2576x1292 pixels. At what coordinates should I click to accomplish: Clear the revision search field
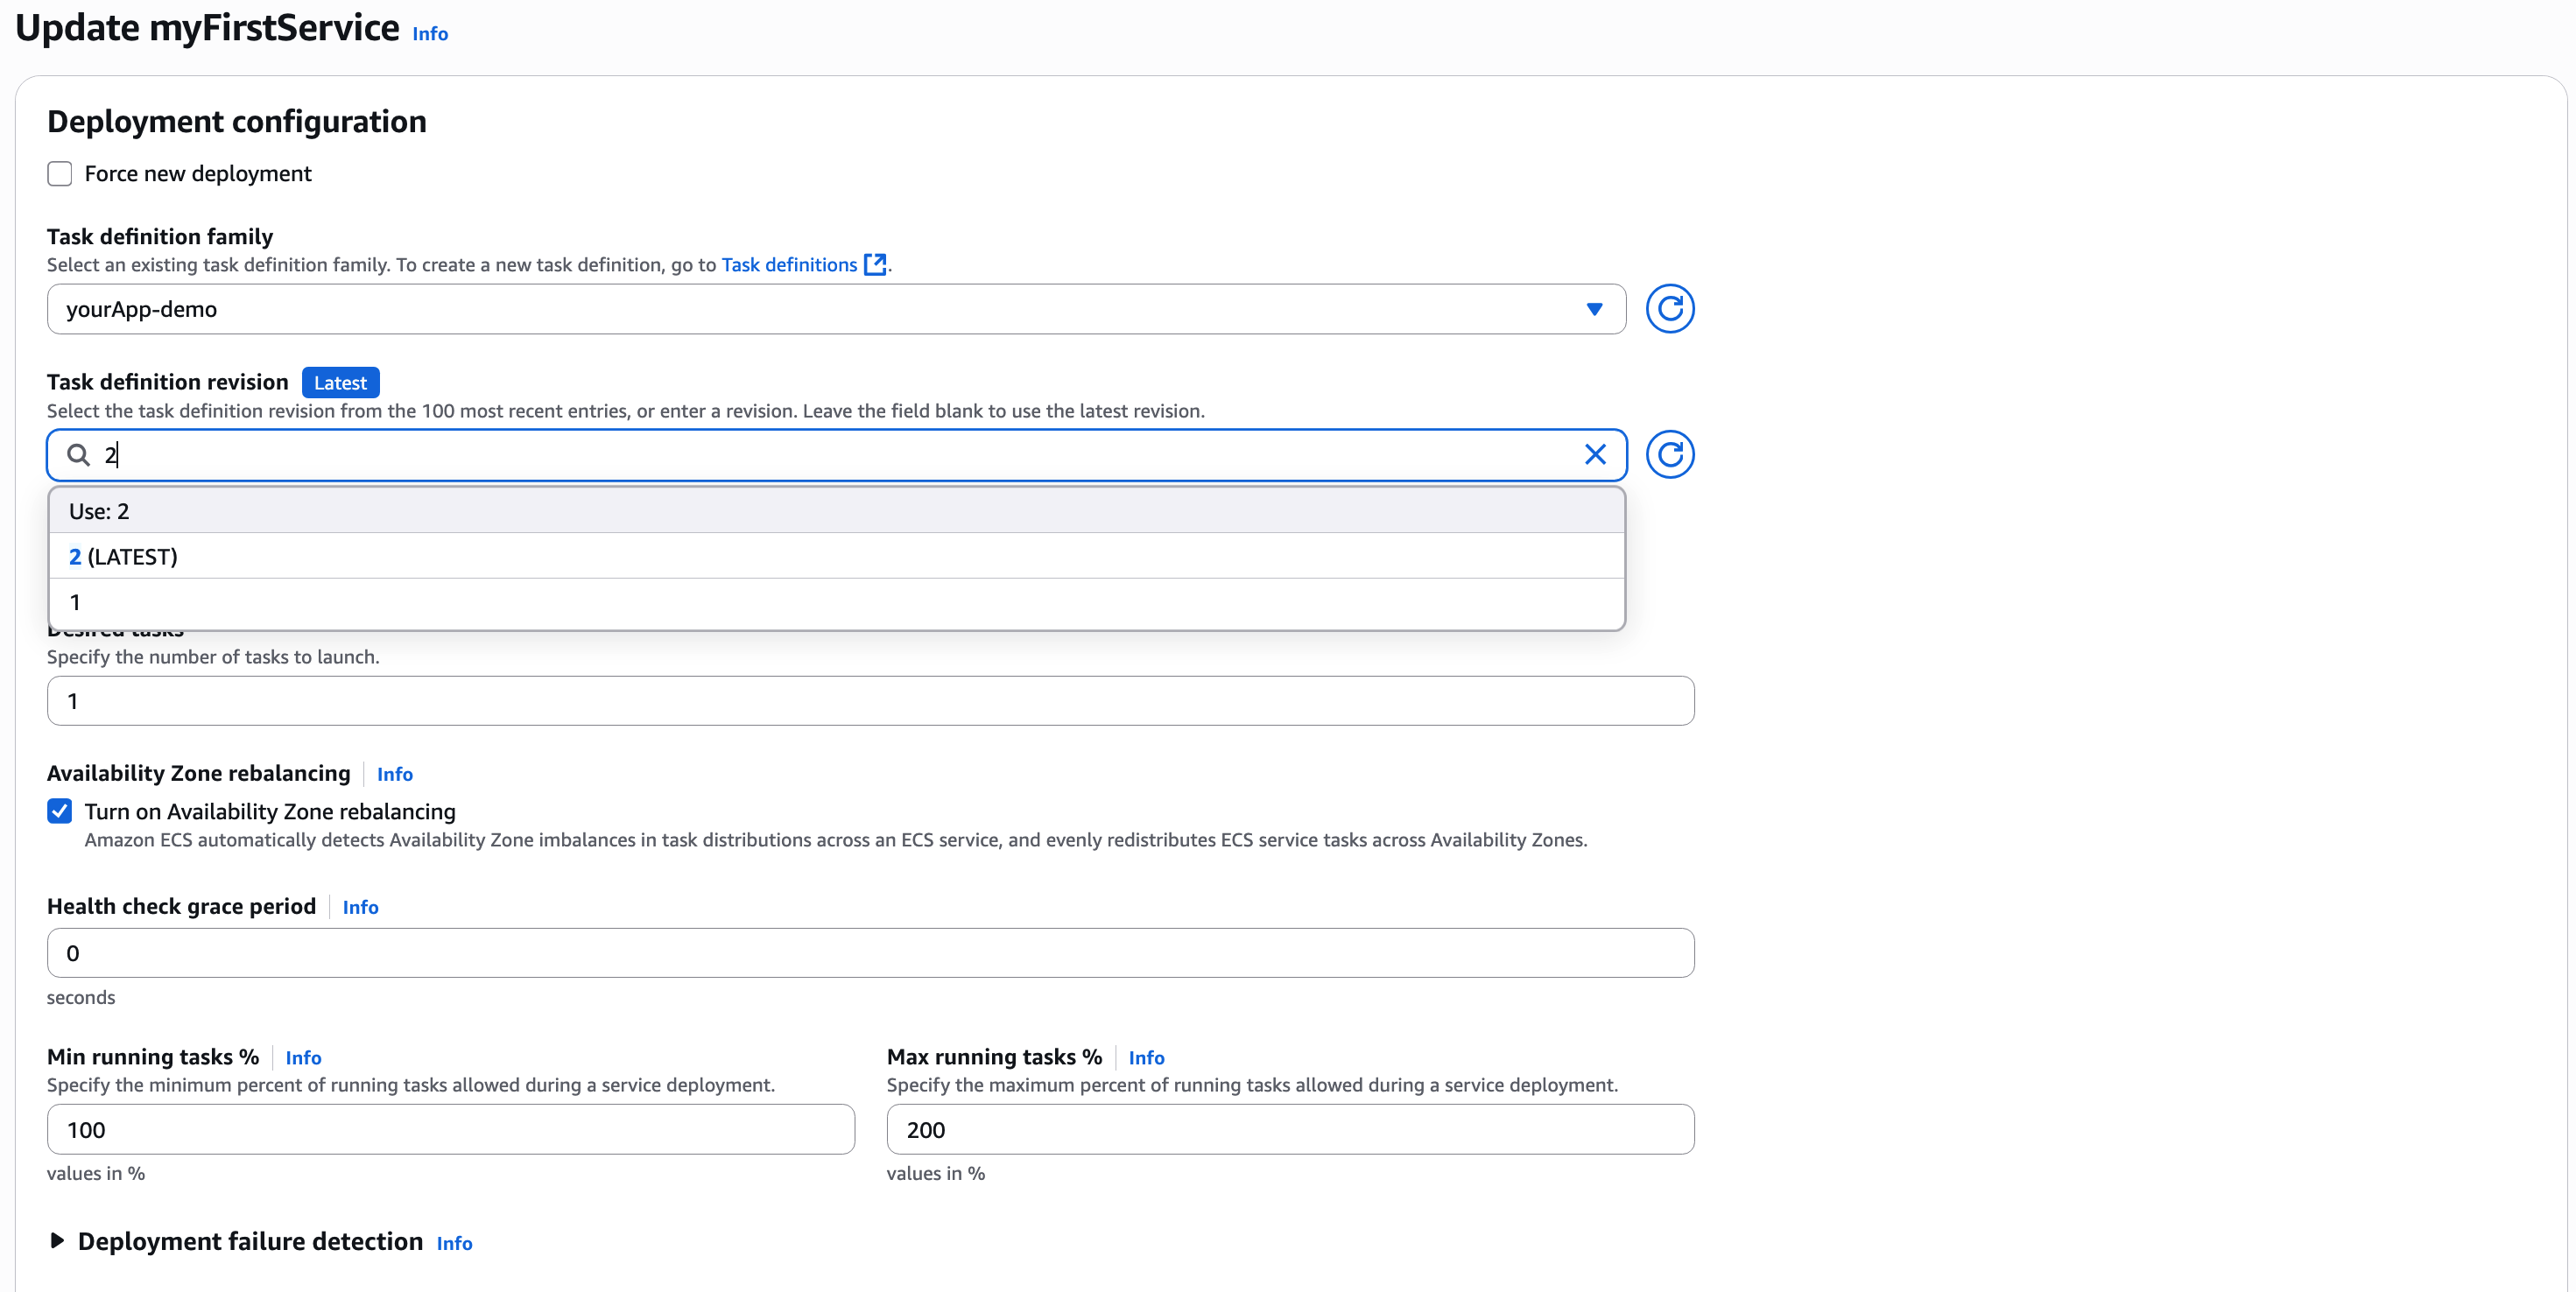click(1595, 455)
